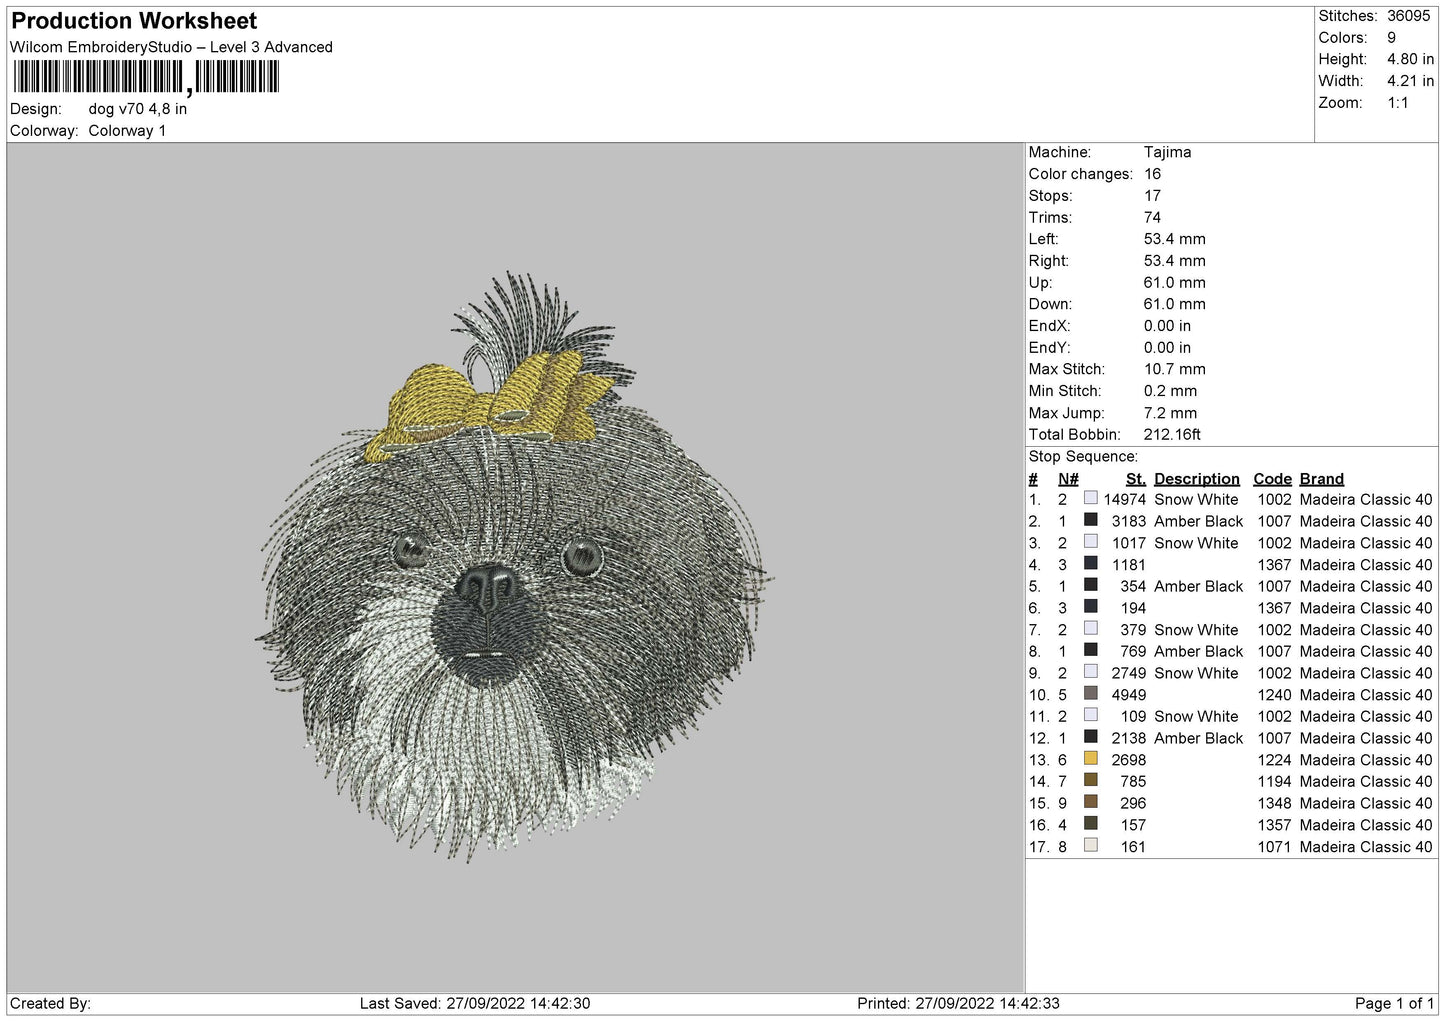Click the Wilcom EmbroideryStudio subtitle

[171, 47]
